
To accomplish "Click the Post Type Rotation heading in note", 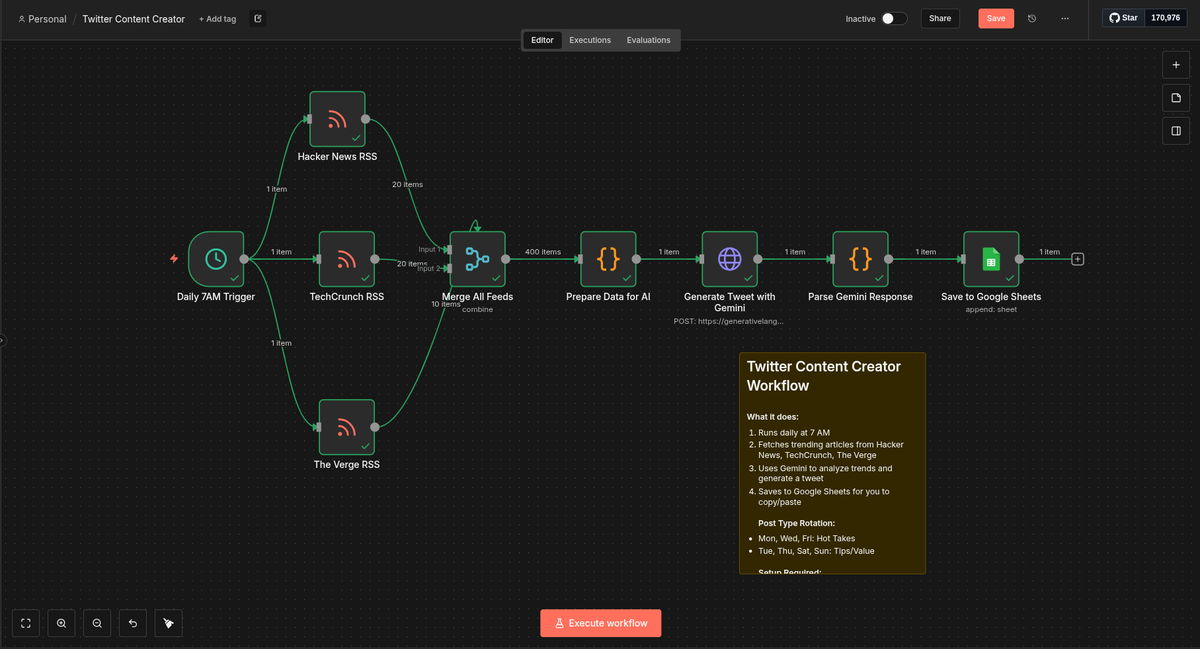I will click(x=796, y=523).
